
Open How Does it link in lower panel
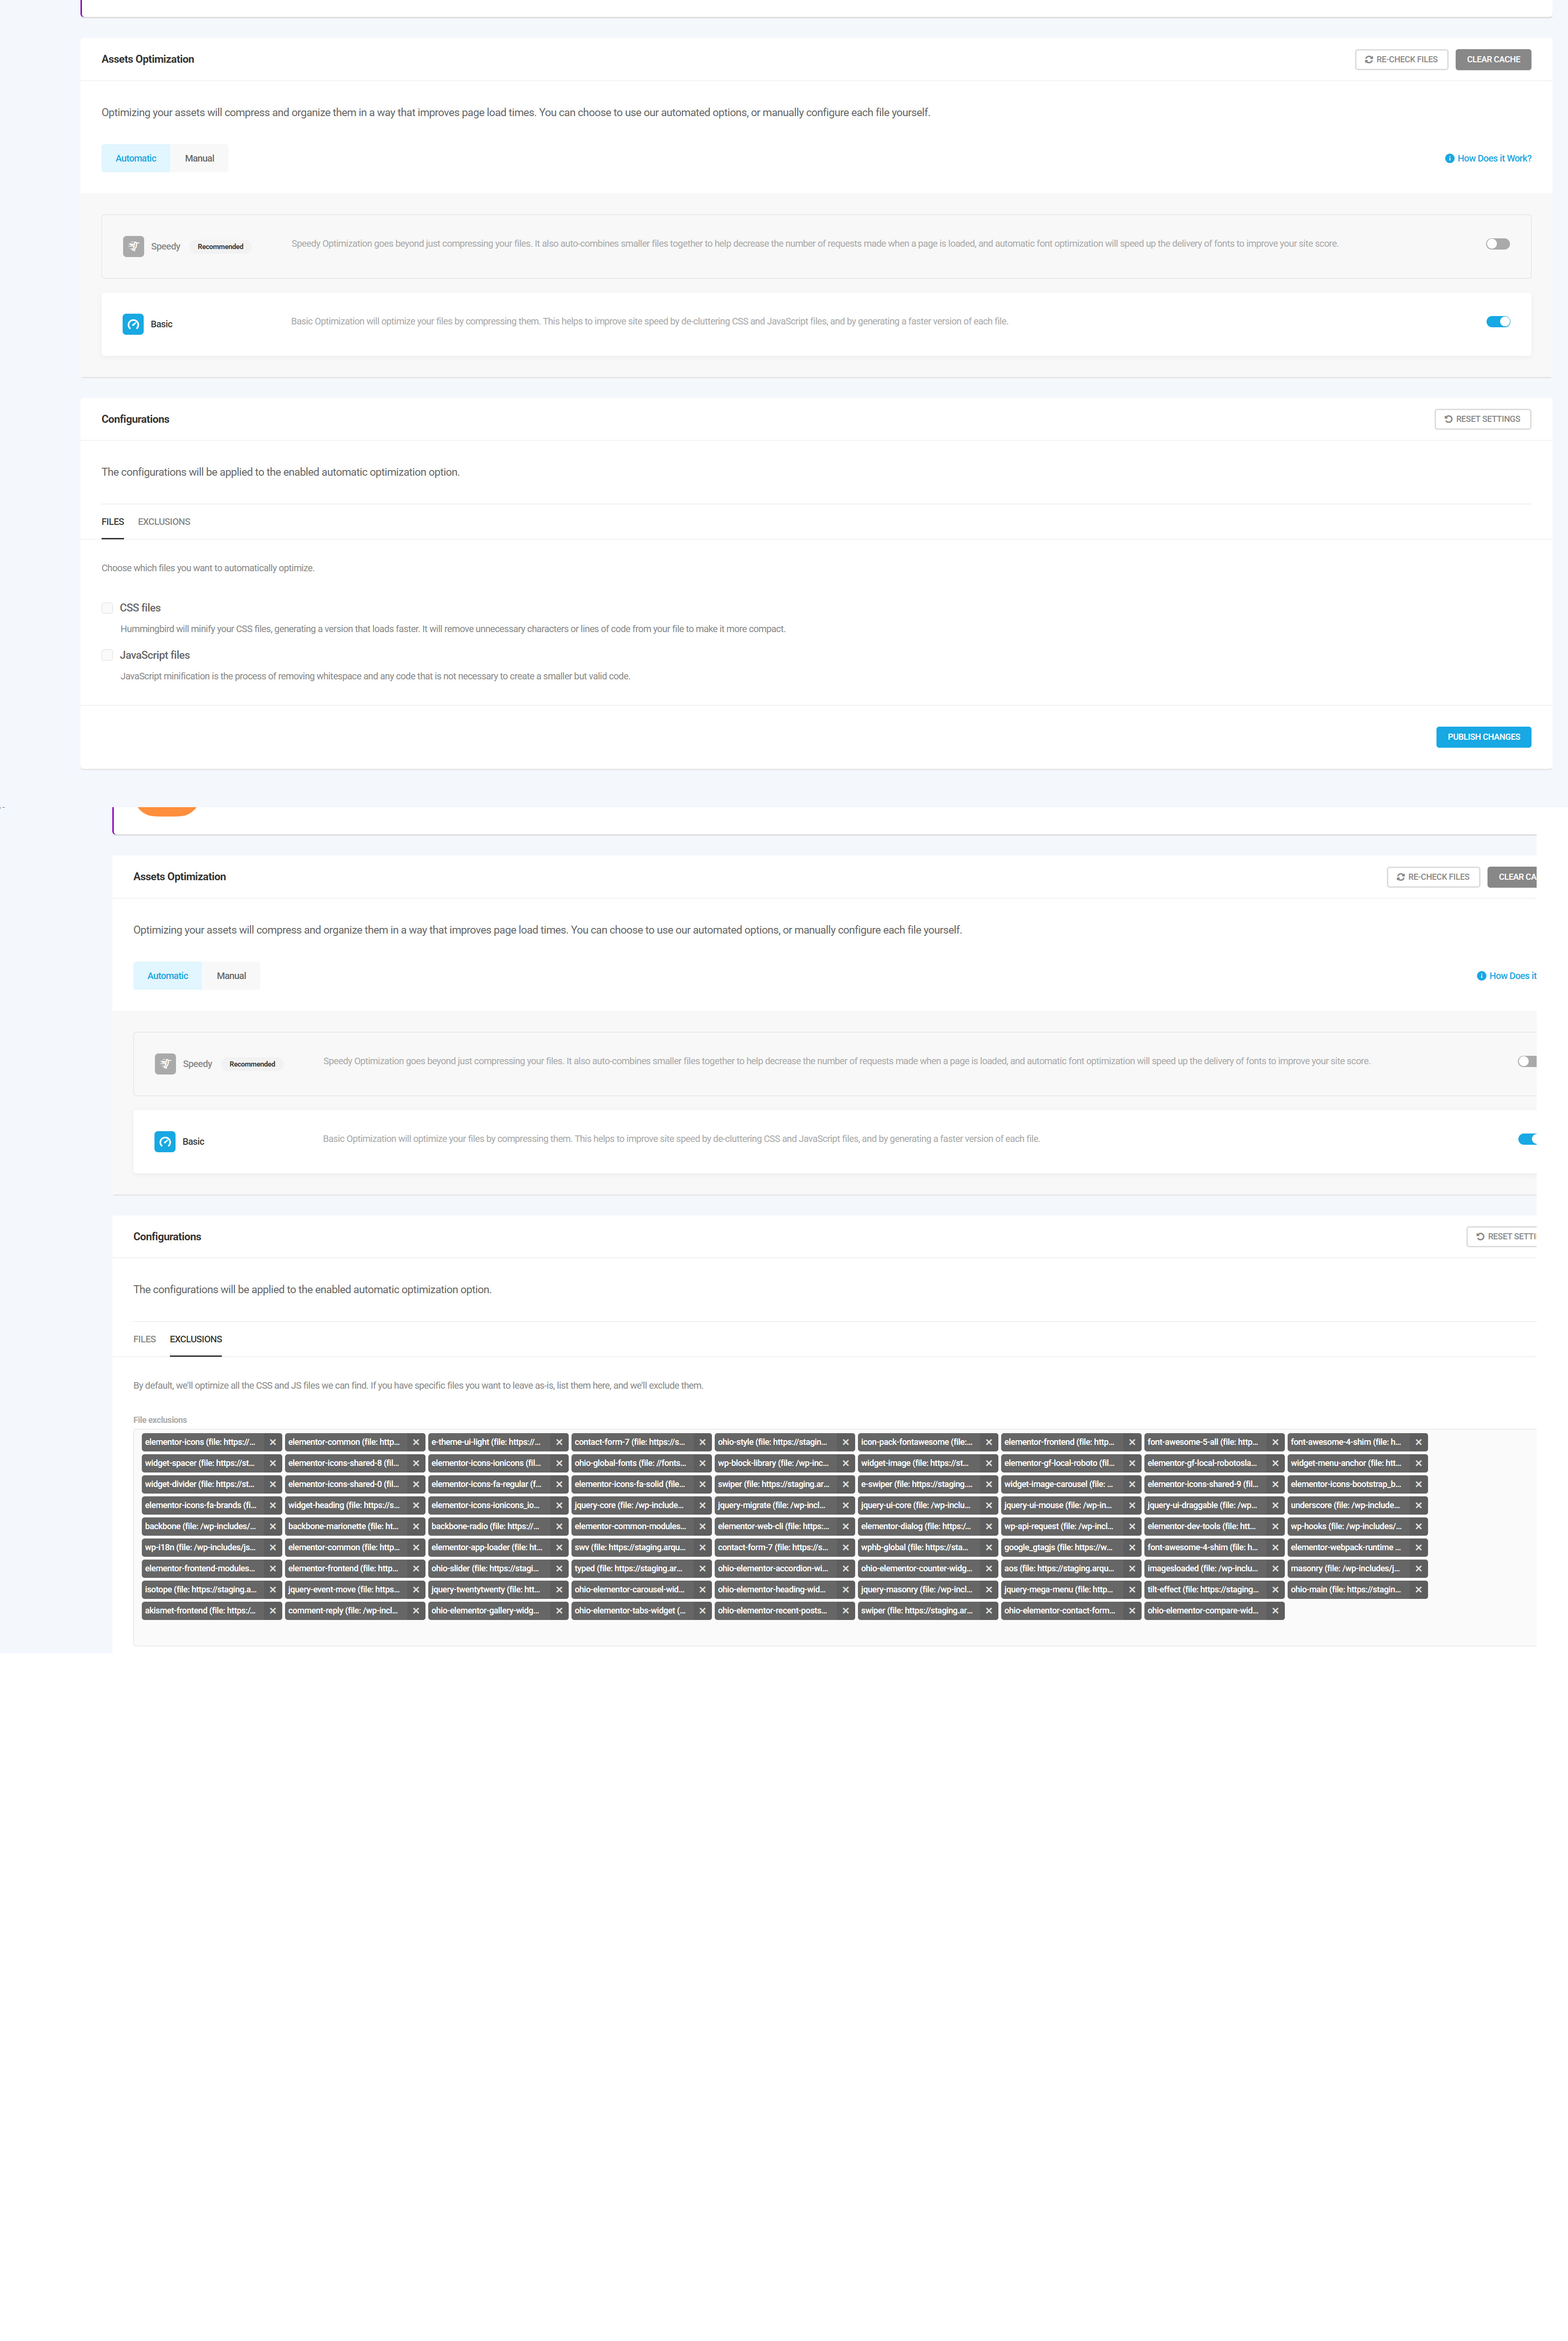1506,976
